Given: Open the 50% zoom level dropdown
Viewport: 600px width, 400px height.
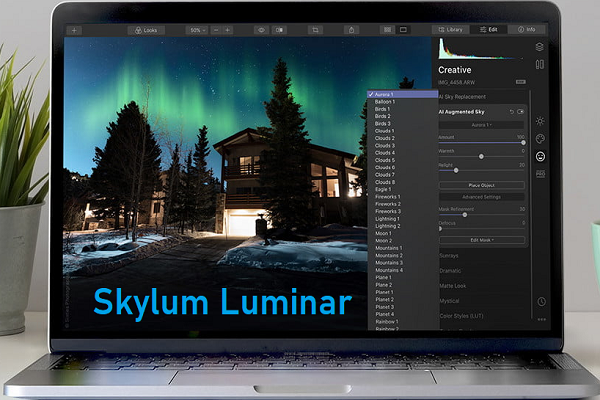Looking at the screenshot, I should pyautogui.click(x=197, y=30).
